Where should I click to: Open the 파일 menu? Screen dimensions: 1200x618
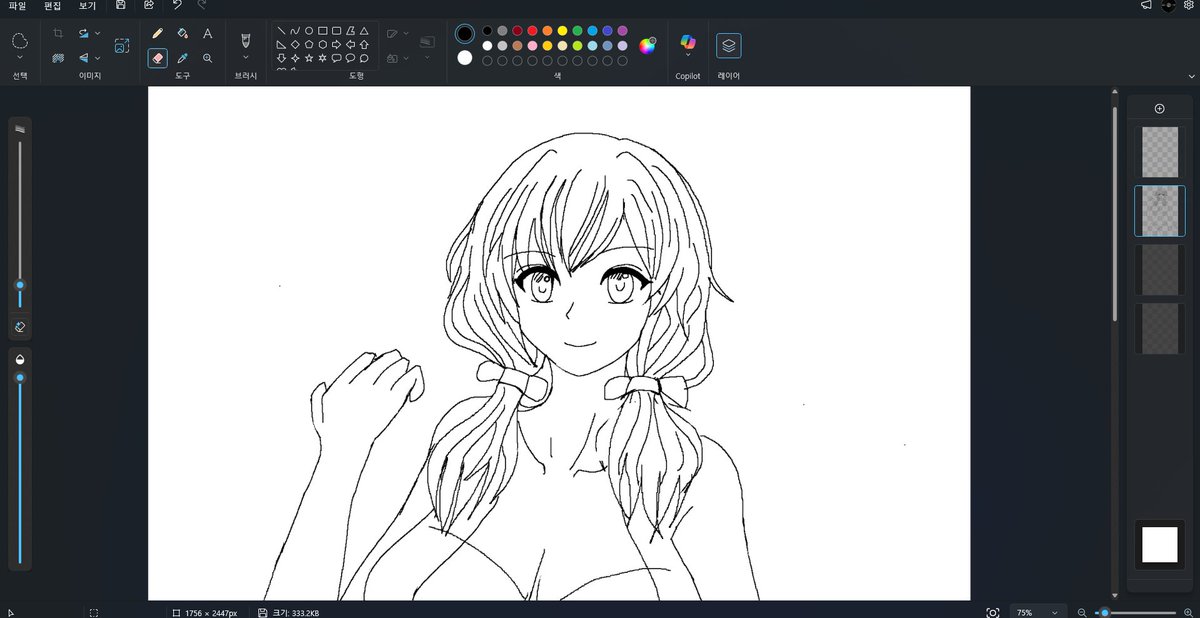click(18, 6)
